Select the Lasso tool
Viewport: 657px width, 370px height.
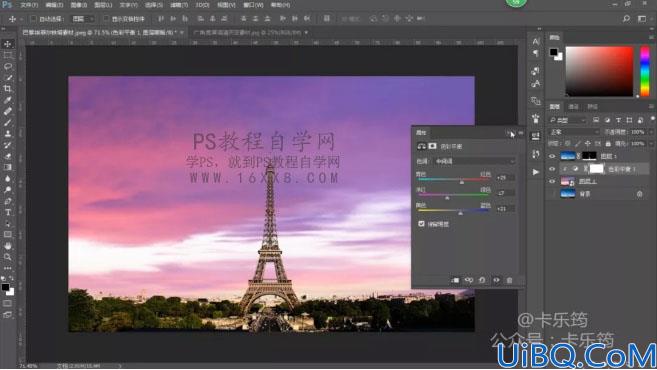click(8, 67)
